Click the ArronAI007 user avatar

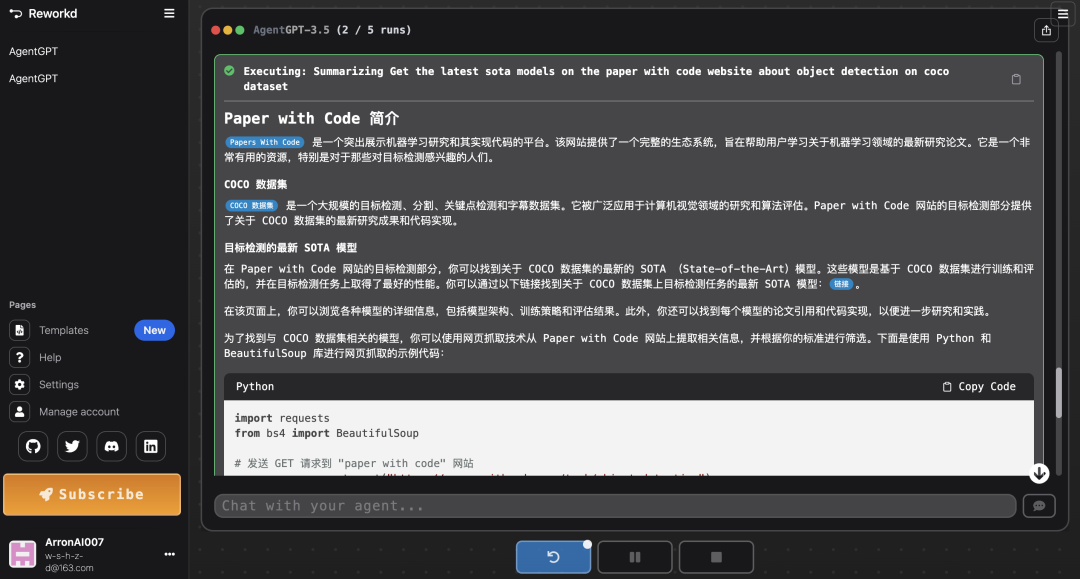(22, 554)
